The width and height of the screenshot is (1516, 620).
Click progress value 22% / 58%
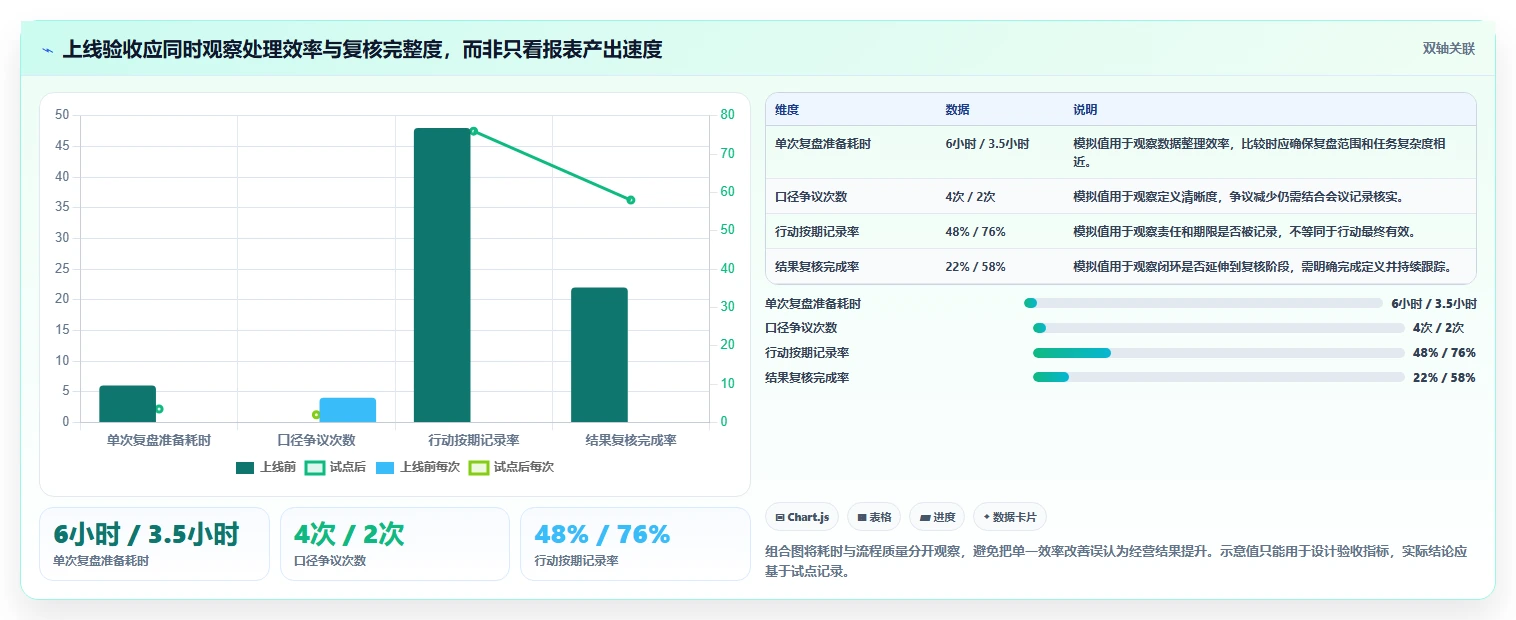[x=1444, y=378]
